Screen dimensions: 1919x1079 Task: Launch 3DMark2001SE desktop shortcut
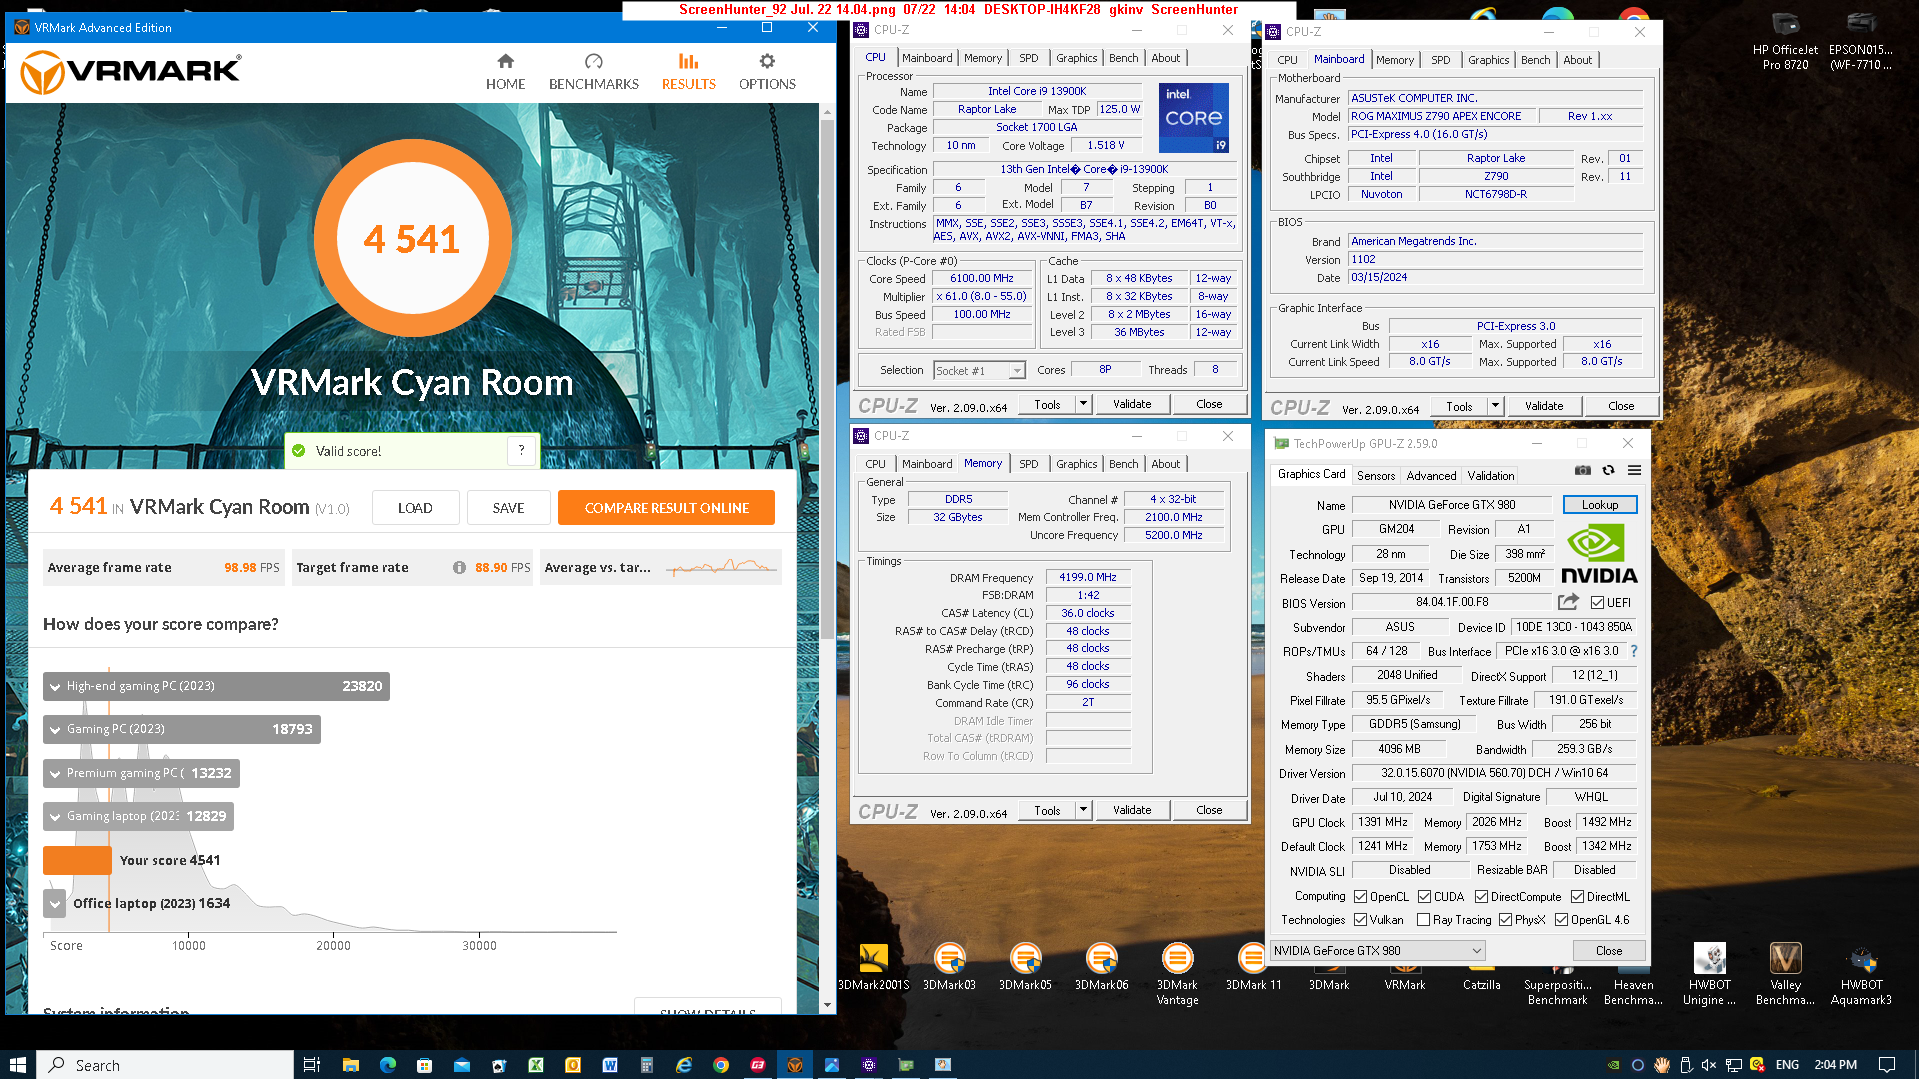pyautogui.click(x=873, y=967)
